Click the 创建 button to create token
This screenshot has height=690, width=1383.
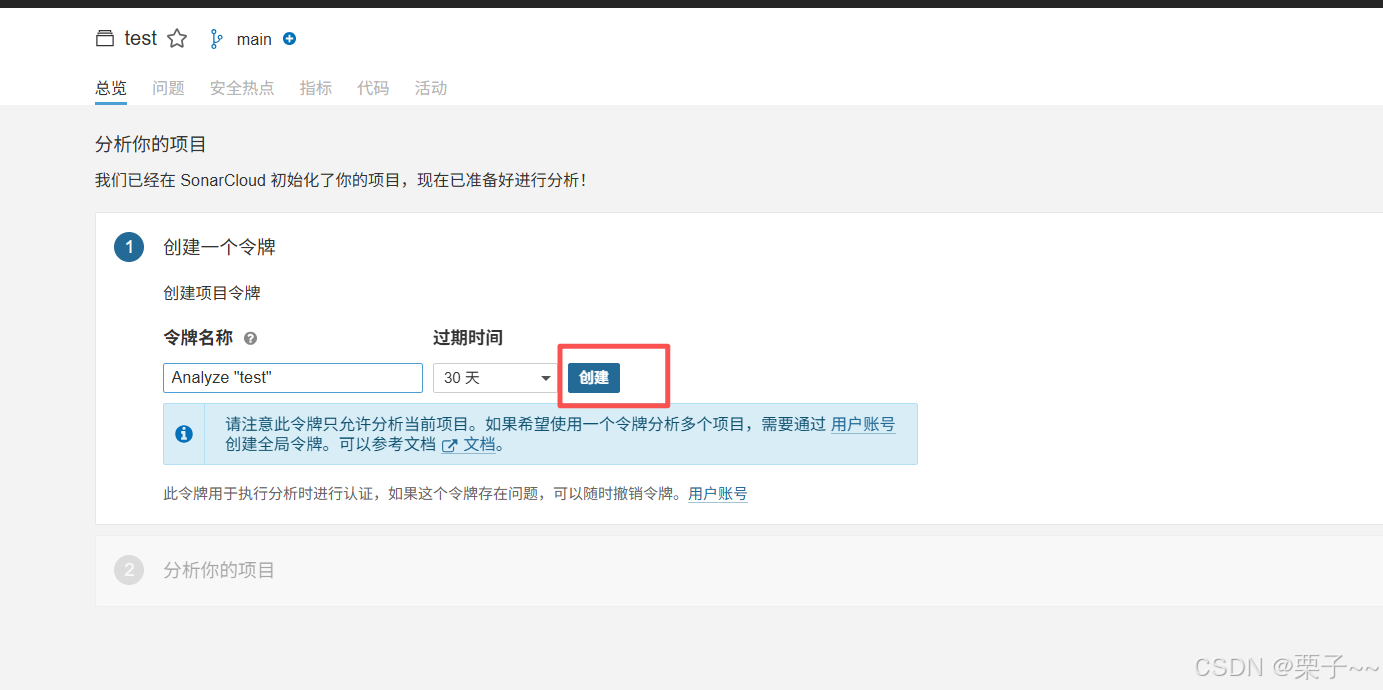(593, 377)
